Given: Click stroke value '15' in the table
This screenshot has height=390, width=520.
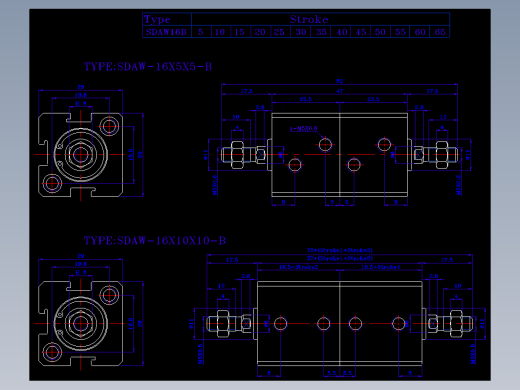Looking at the screenshot, I should tap(240, 32).
